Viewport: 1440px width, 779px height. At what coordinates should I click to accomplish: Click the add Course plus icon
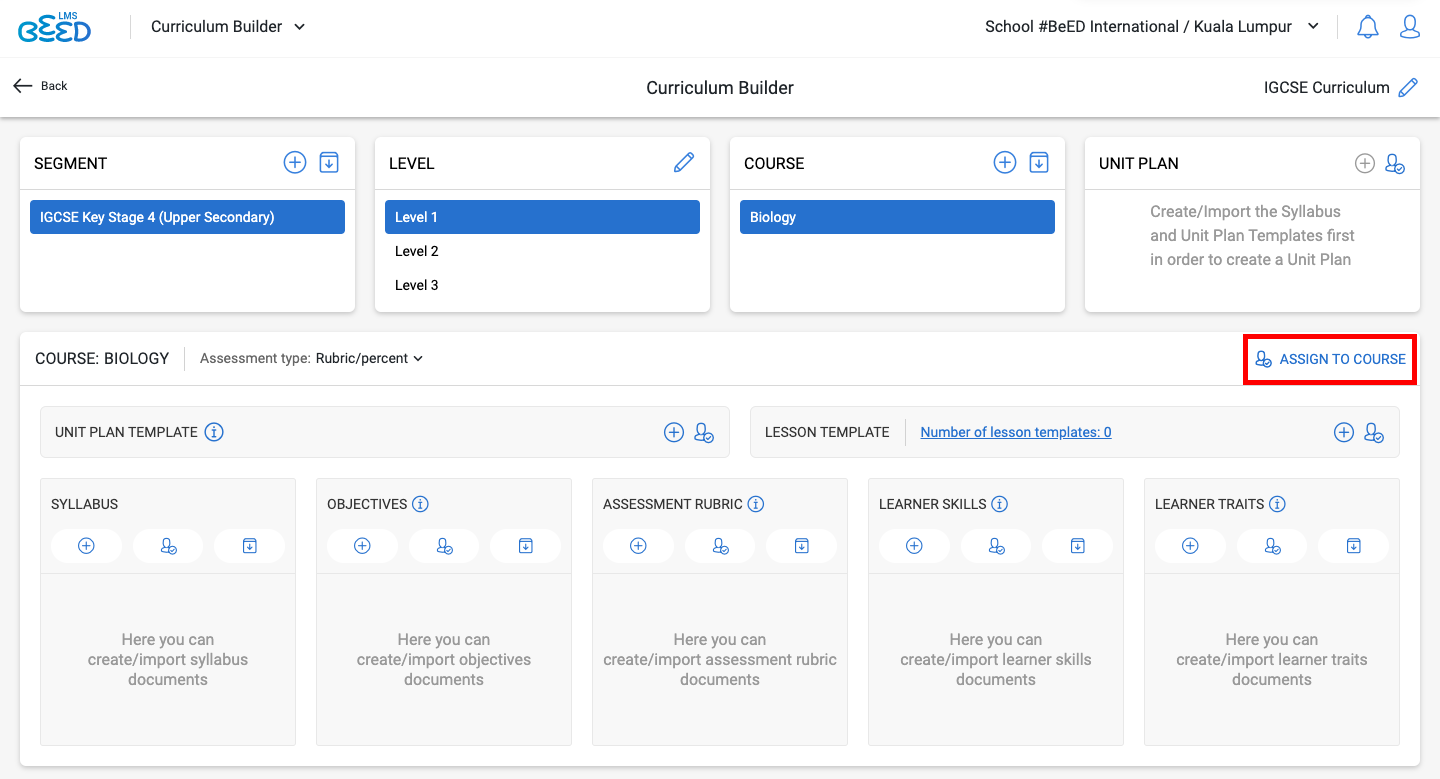tap(1005, 163)
